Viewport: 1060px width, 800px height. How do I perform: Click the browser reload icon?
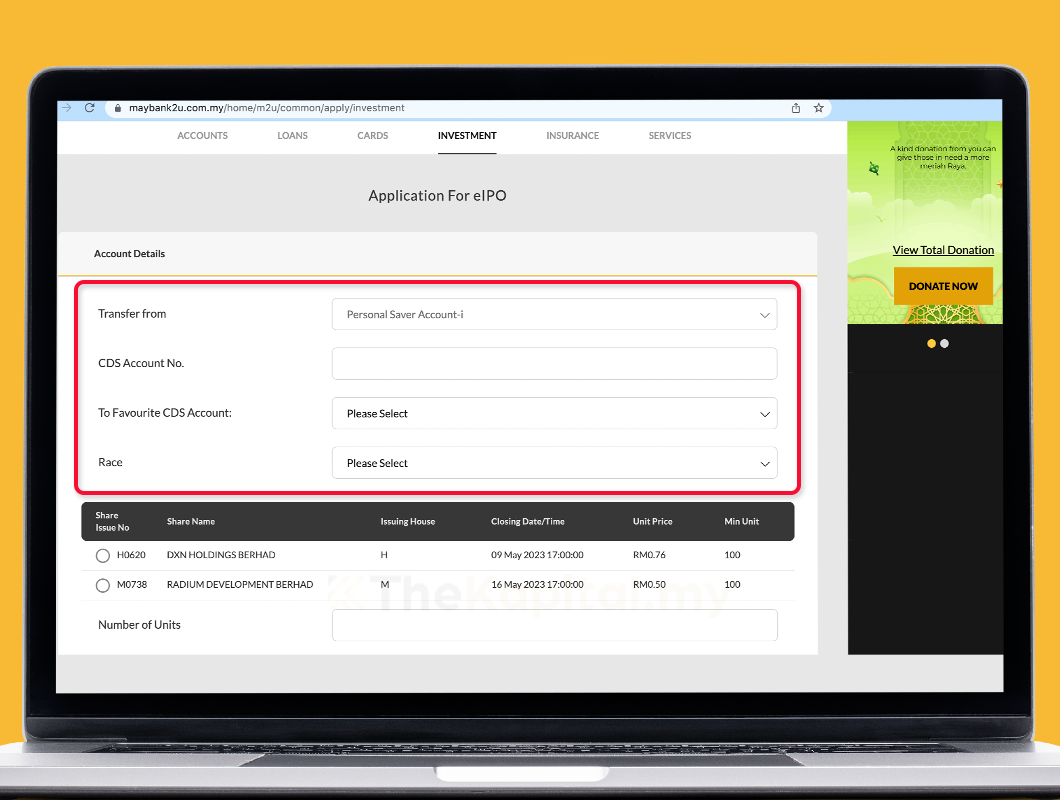[89, 108]
